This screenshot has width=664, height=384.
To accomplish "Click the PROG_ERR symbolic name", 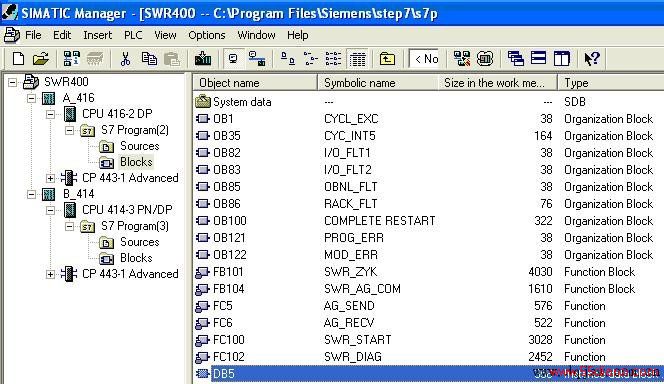I will 354,238.
